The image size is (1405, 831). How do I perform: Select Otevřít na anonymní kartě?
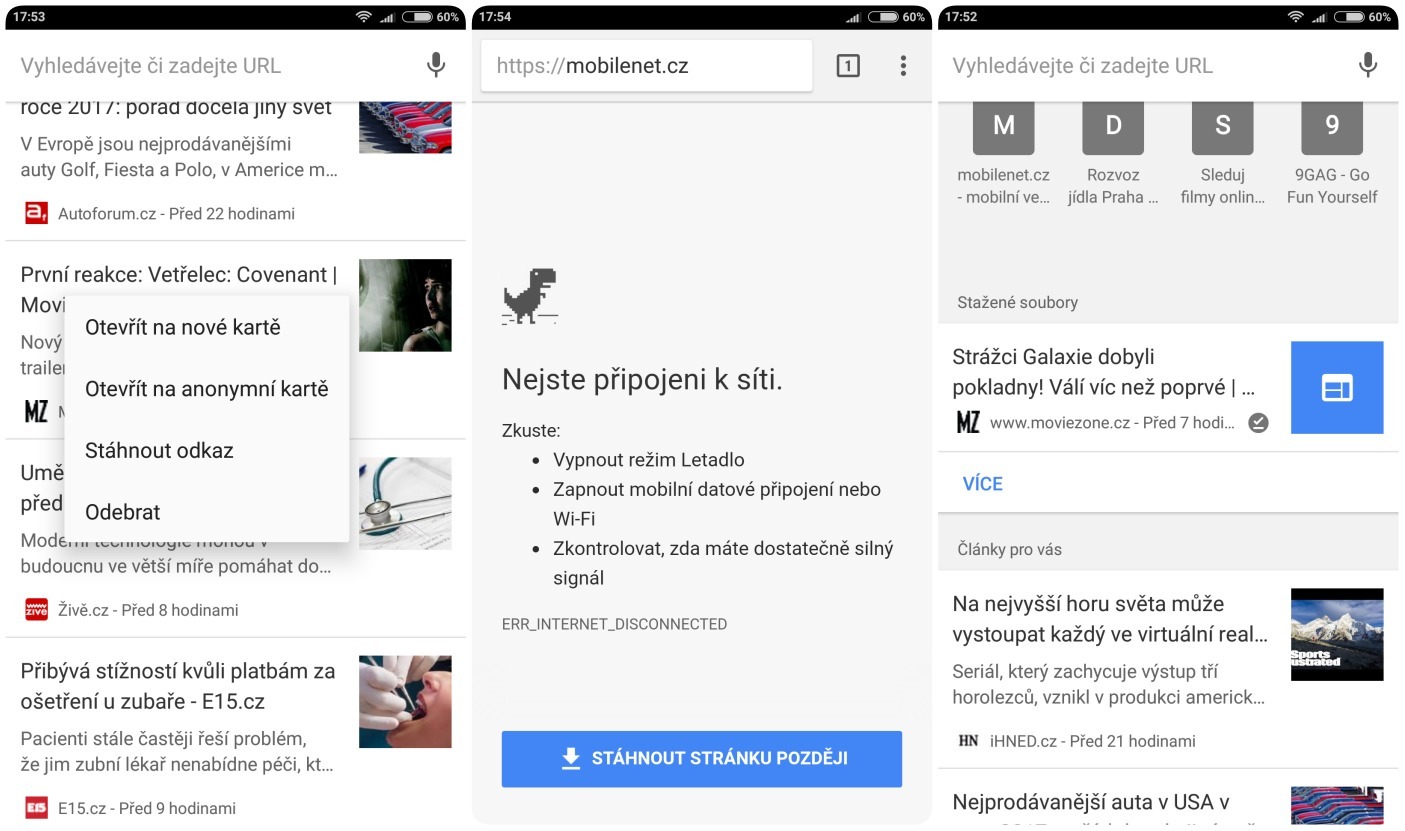[207, 389]
